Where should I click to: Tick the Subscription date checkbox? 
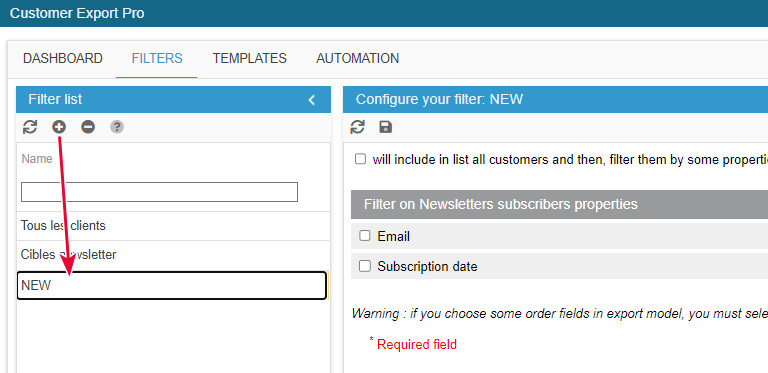364,266
